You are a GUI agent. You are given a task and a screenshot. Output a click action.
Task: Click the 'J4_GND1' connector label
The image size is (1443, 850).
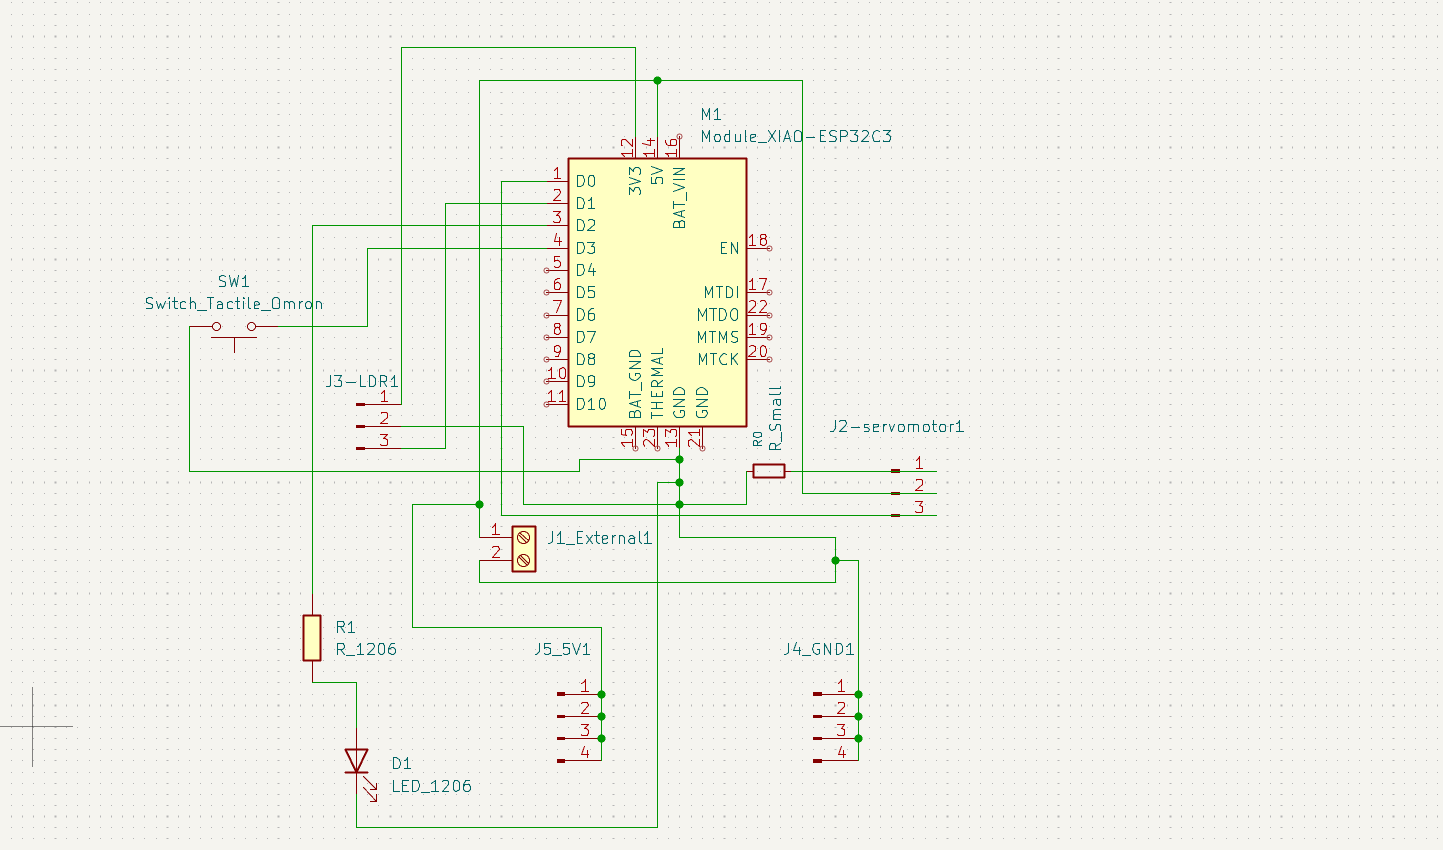point(819,649)
